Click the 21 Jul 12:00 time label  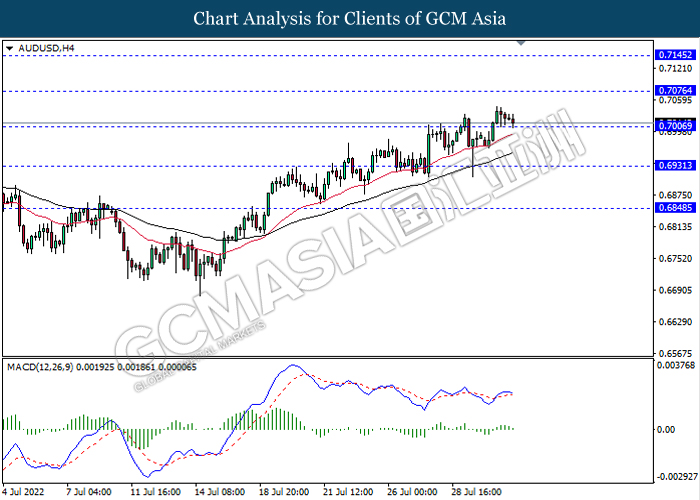coord(348,492)
